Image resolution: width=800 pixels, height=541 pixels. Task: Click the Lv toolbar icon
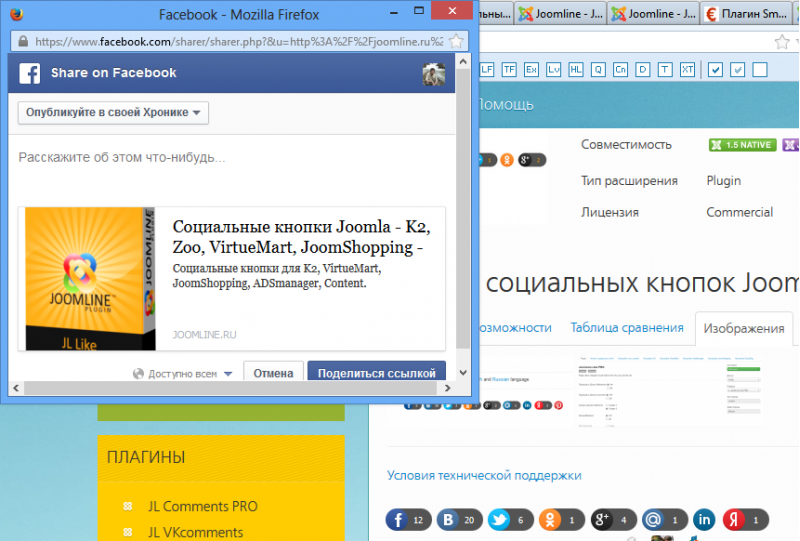[554, 70]
